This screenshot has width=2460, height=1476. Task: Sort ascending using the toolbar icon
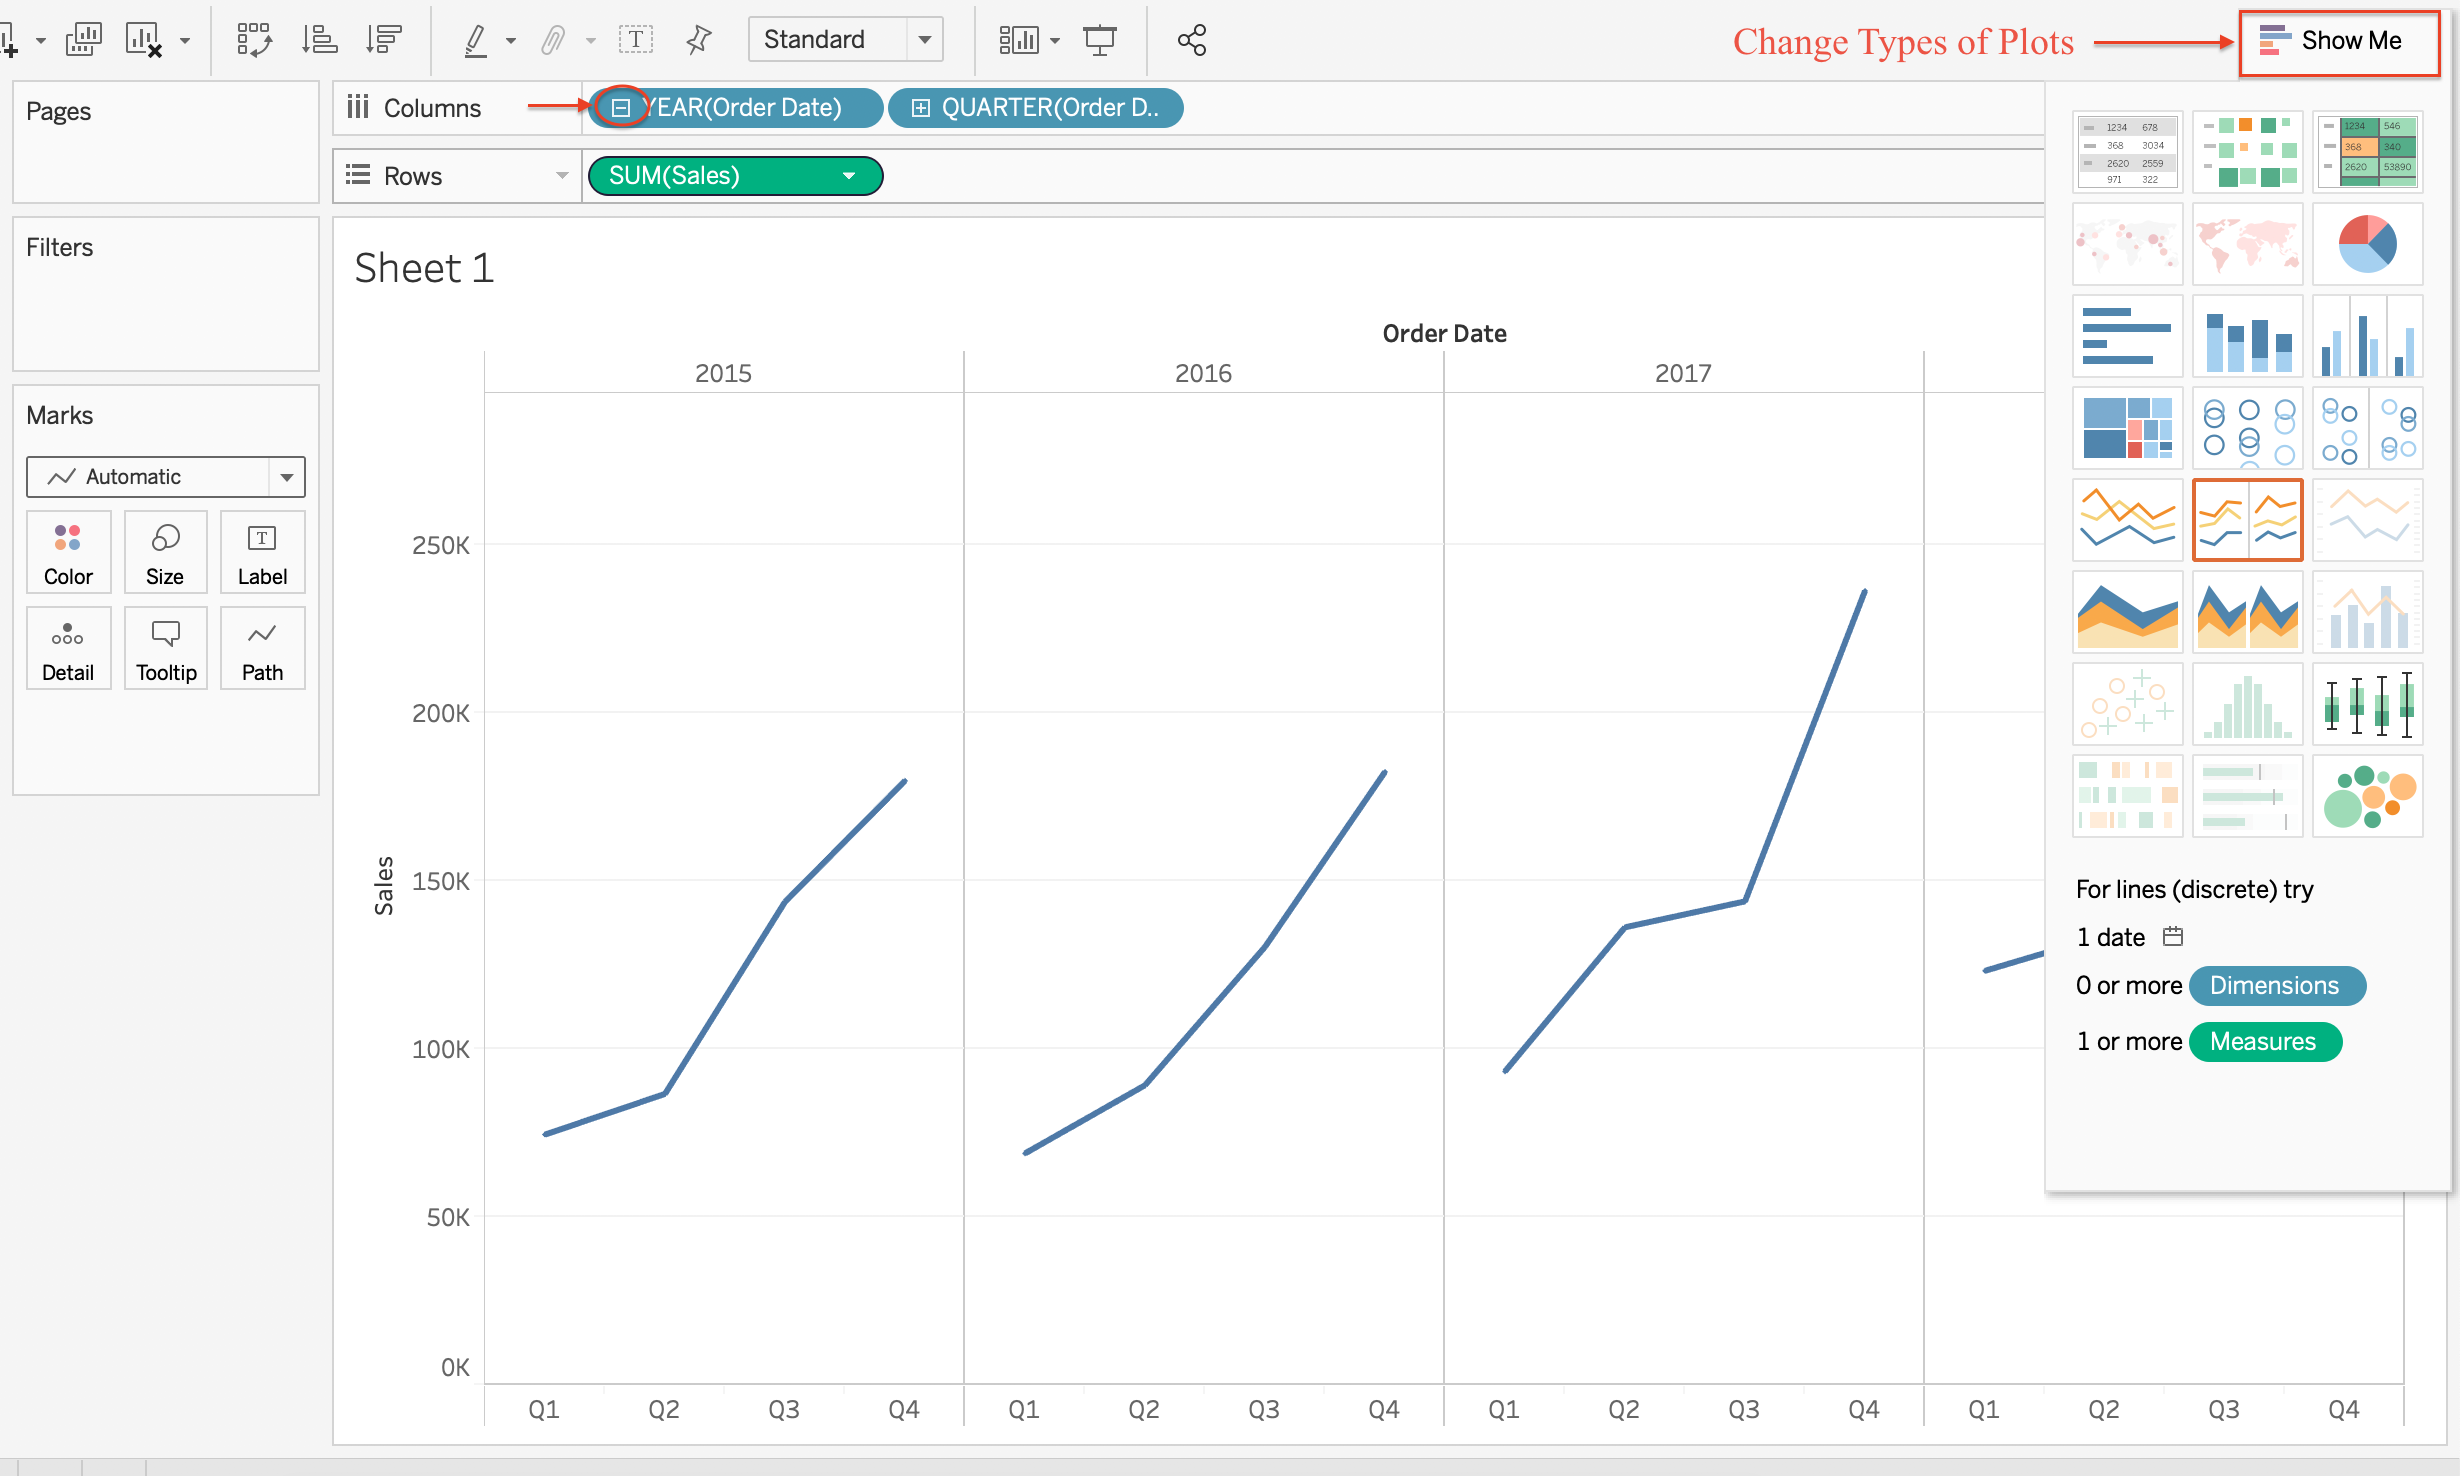[x=319, y=40]
